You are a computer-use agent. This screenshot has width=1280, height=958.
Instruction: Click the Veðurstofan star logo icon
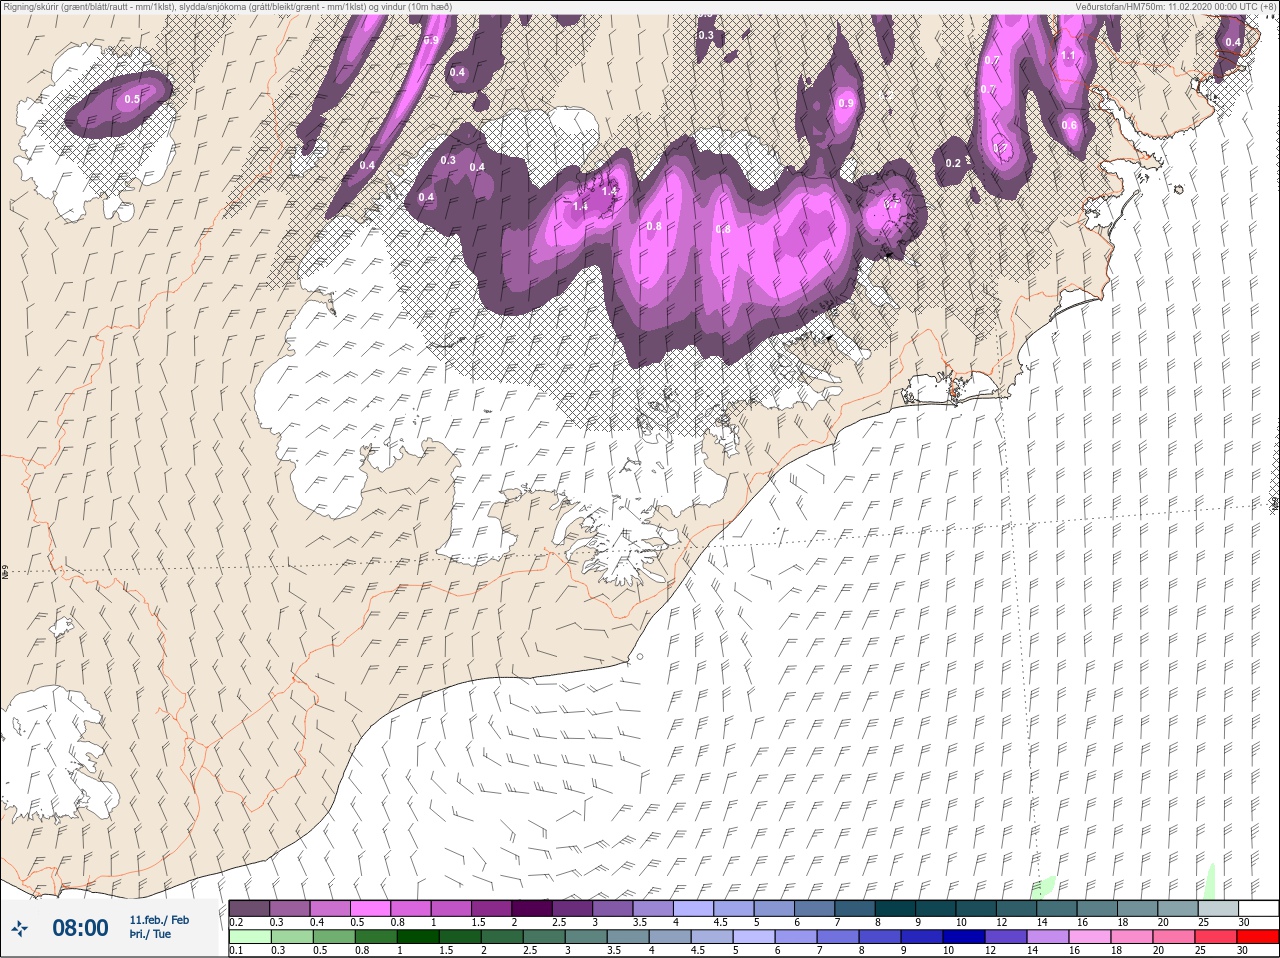tap(19, 929)
